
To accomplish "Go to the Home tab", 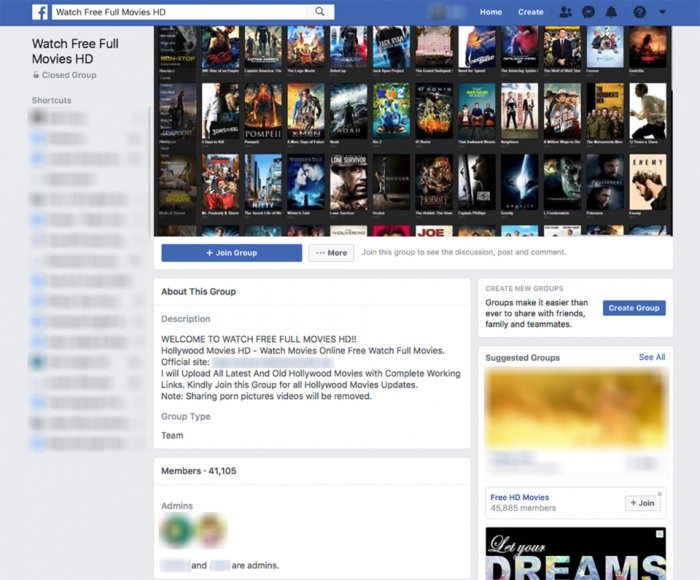I will click(491, 12).
